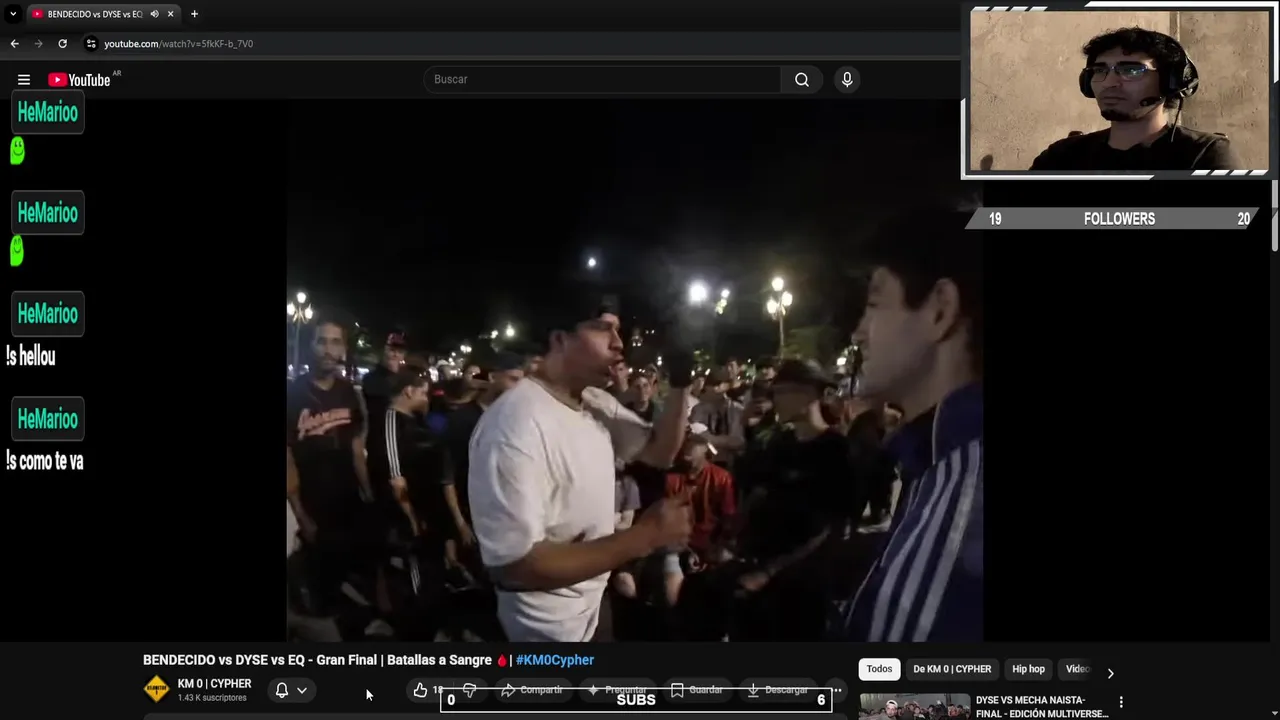Click the address bar URL
The image size is (1280, 720).
(179, 44)
